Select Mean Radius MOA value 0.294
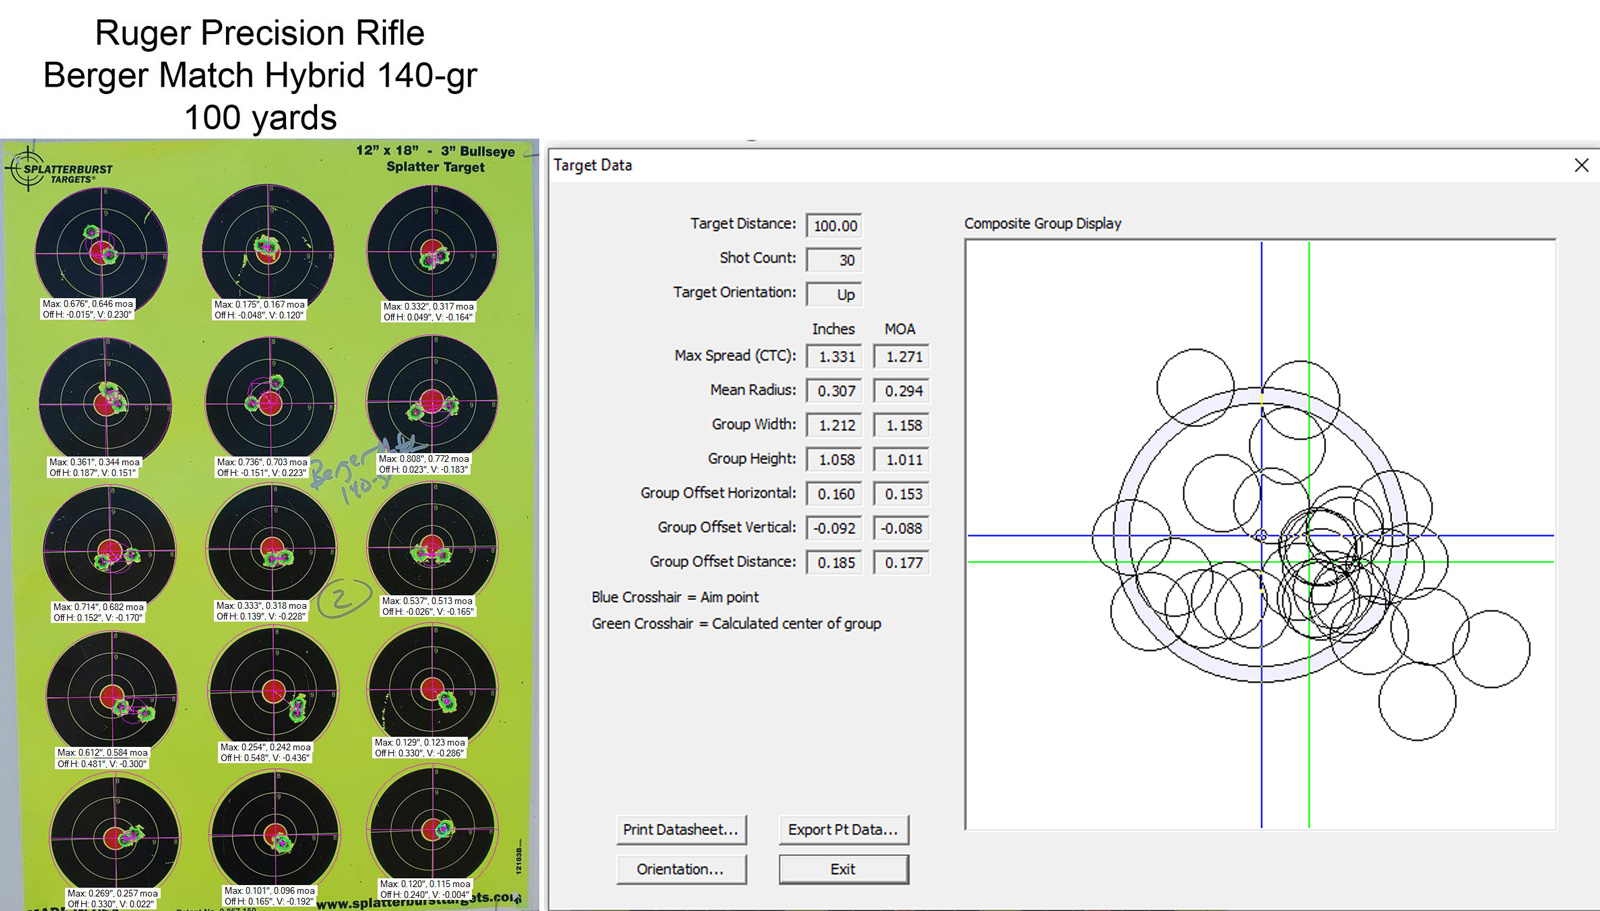 pos(901,391)
